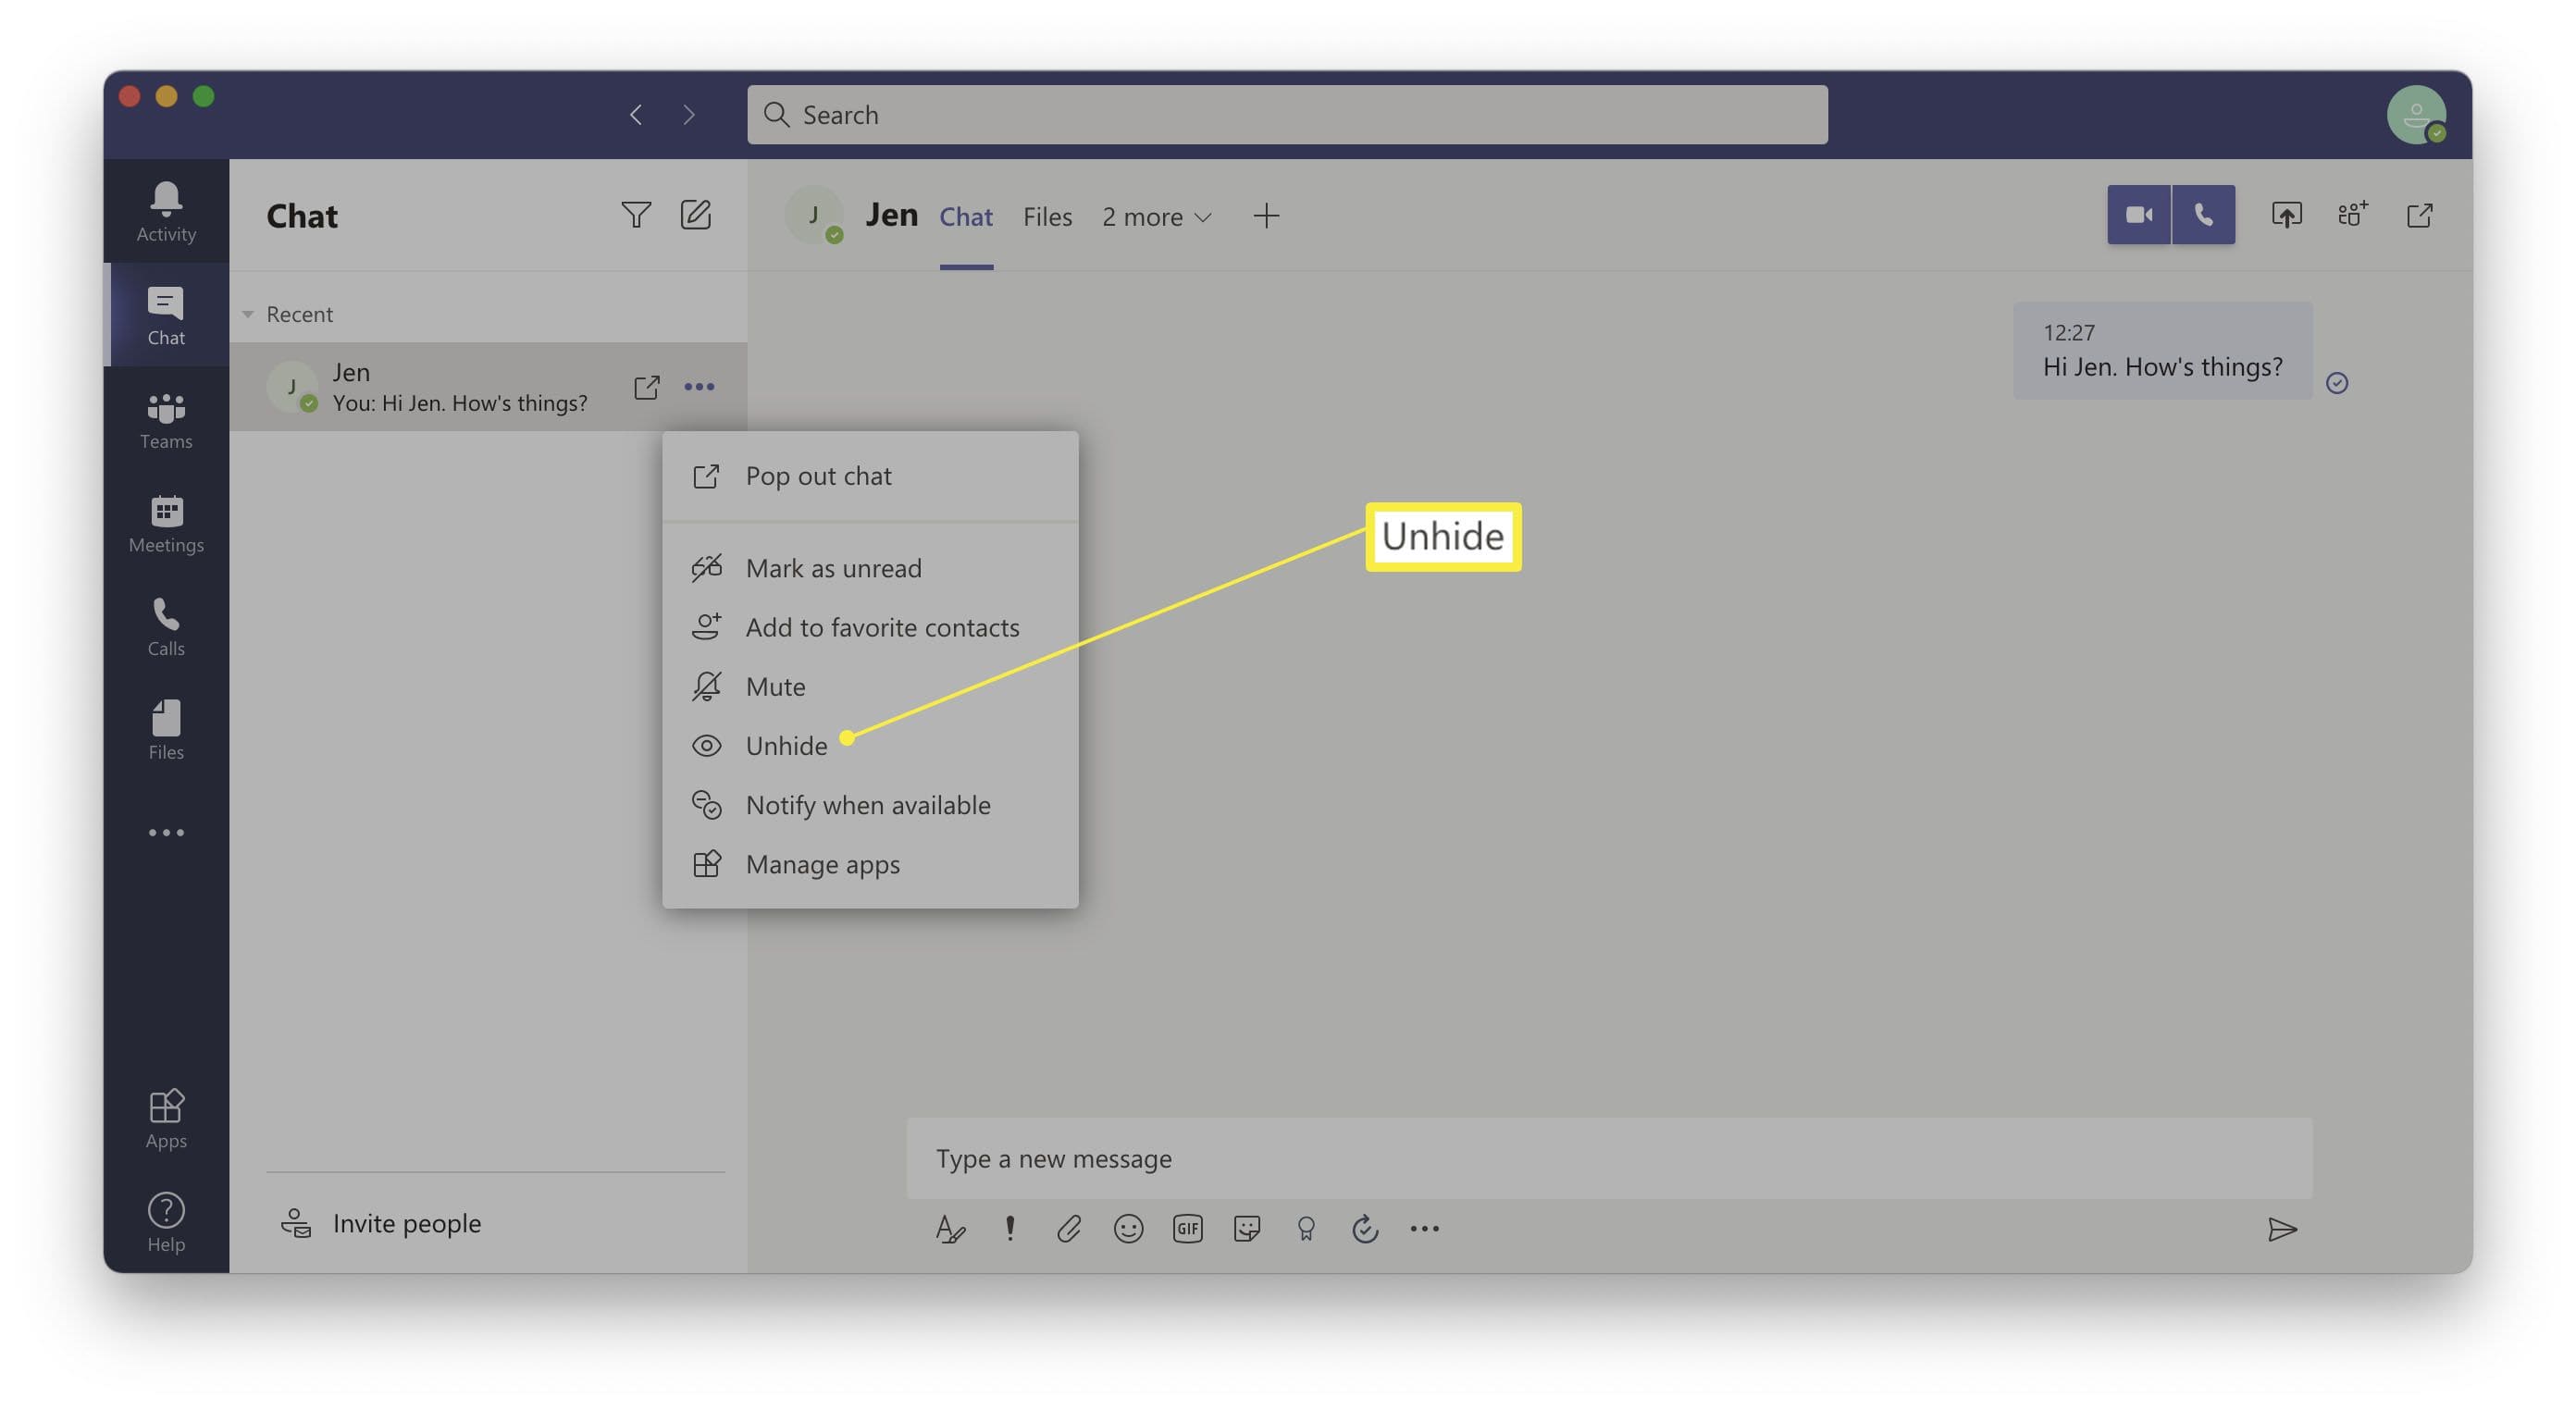Attach a file with the paperclip
The image size is (2576, 1410).
click(1069, 1228)
